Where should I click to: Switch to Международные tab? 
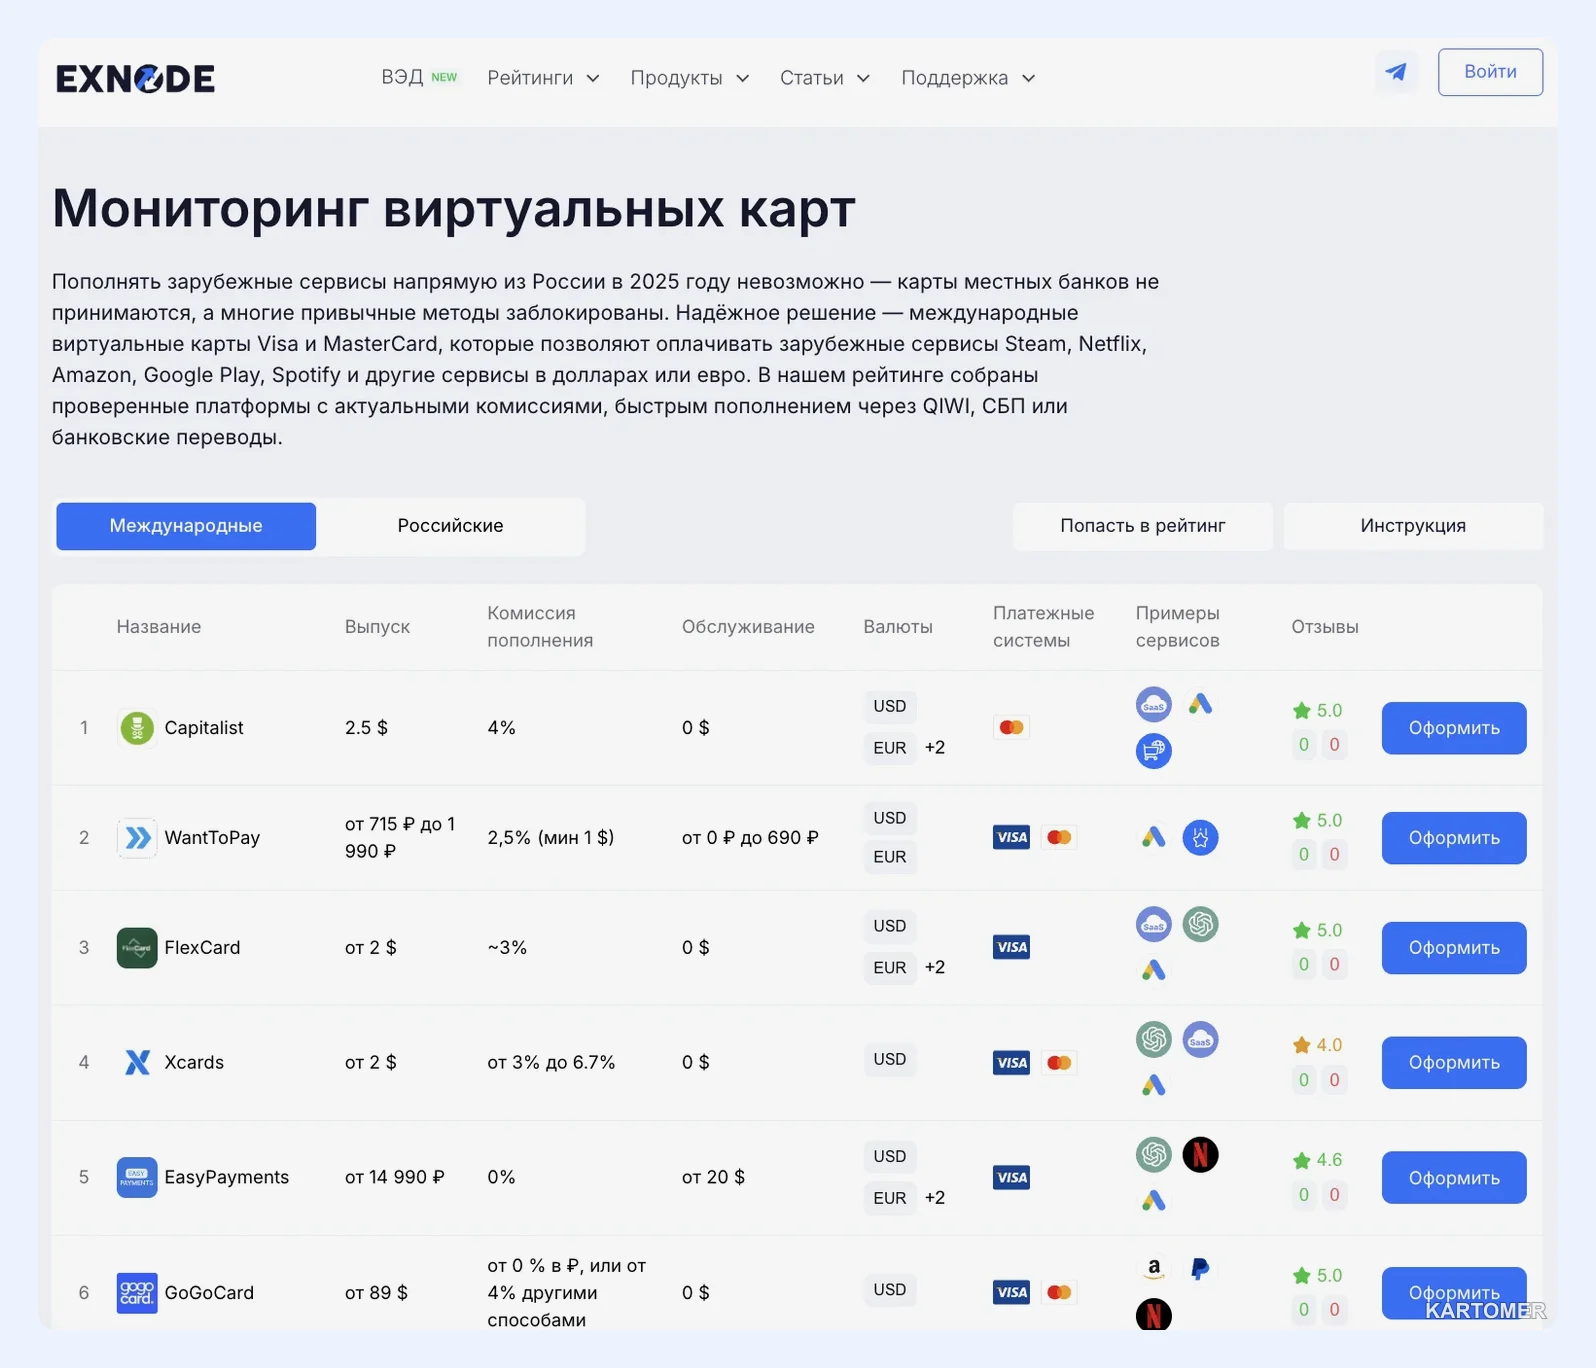(x=186, y=526)
